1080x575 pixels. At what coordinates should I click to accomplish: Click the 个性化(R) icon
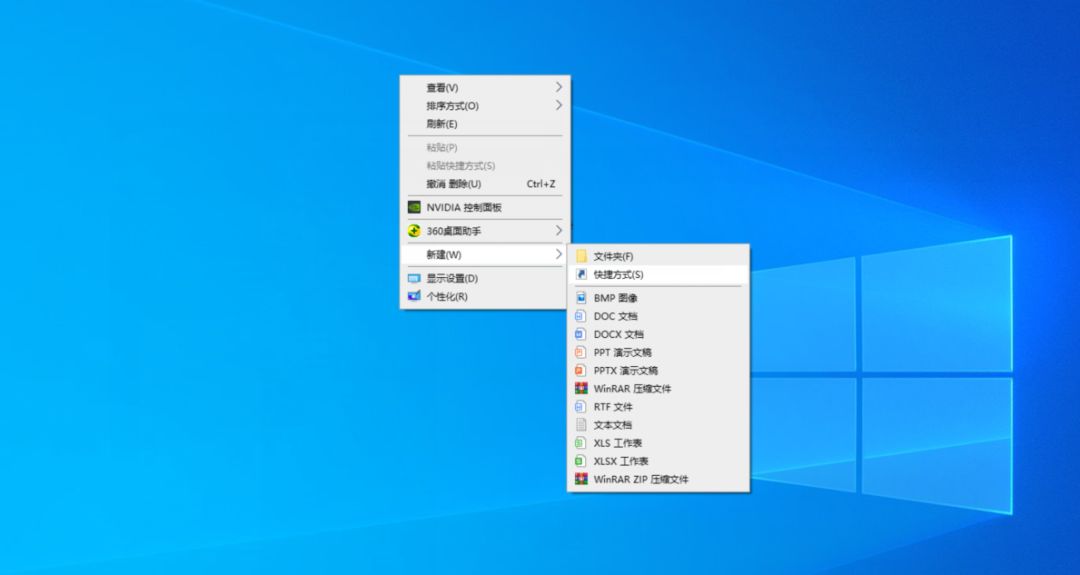click(414, 297)
